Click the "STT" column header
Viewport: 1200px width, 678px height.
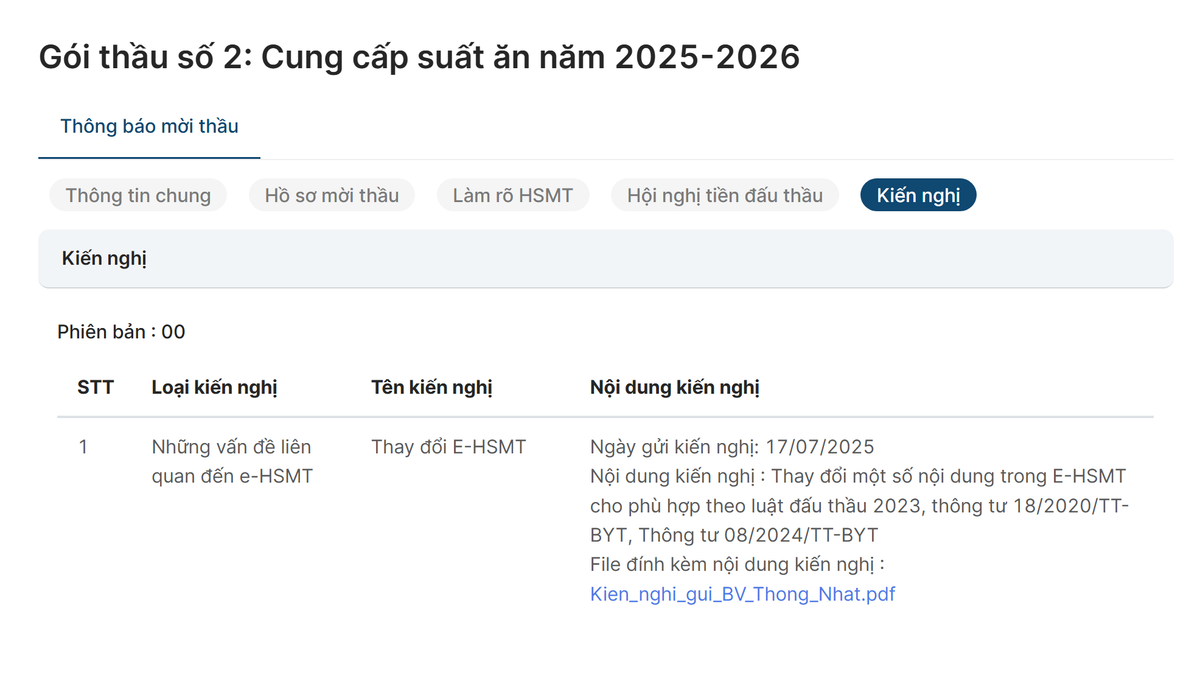coord(95,387)
